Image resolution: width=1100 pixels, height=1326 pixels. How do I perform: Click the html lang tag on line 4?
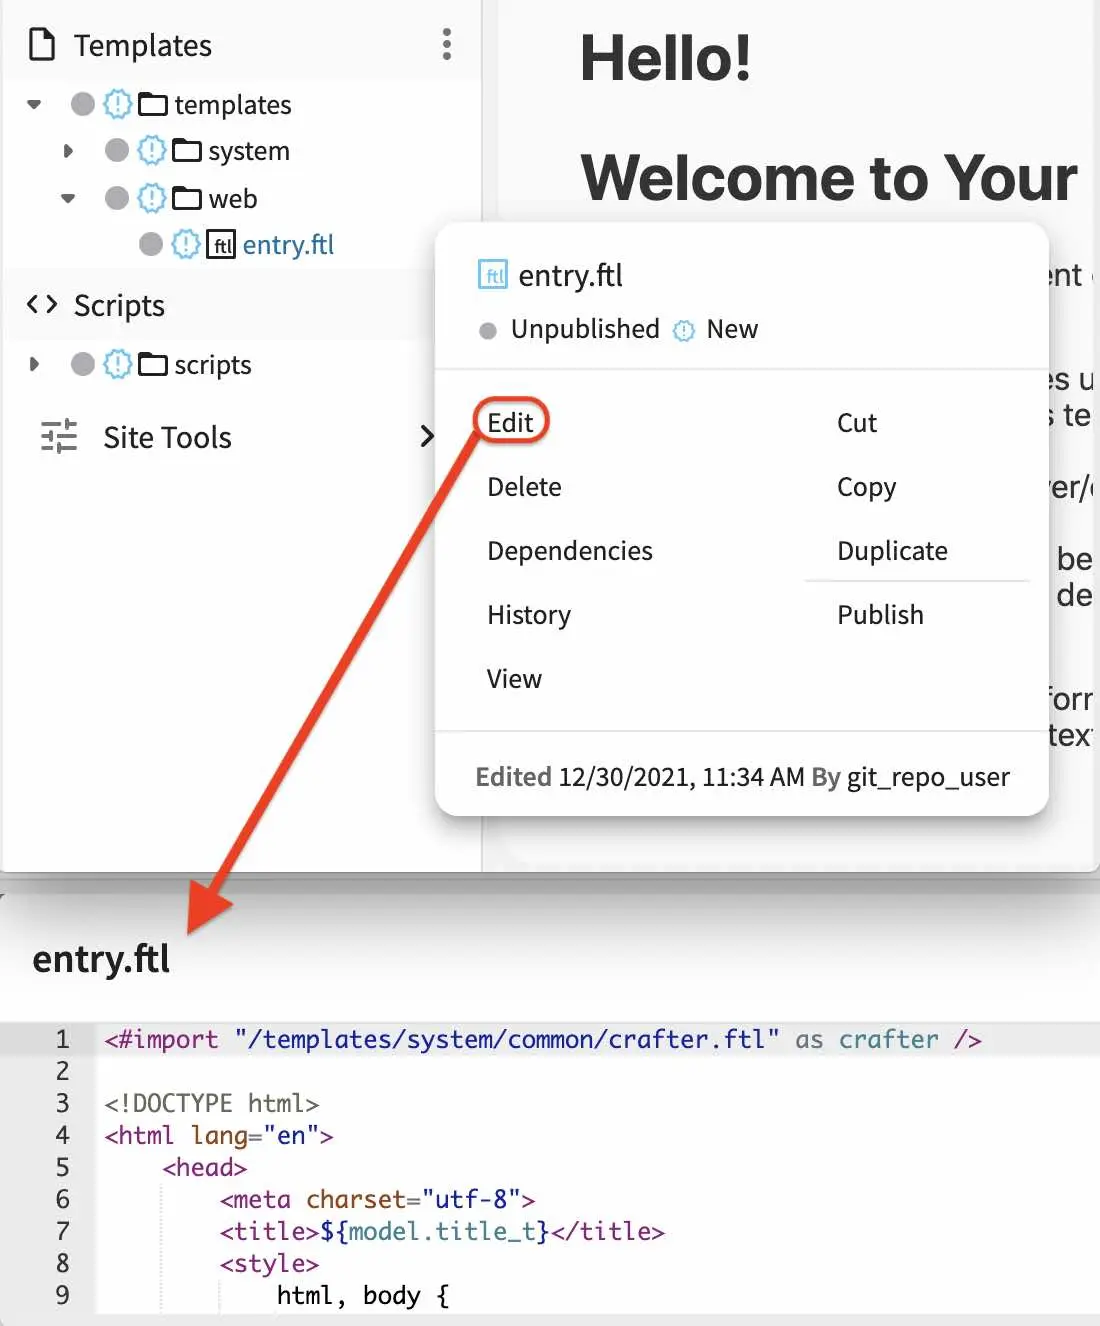click(x=219, y=1136)
